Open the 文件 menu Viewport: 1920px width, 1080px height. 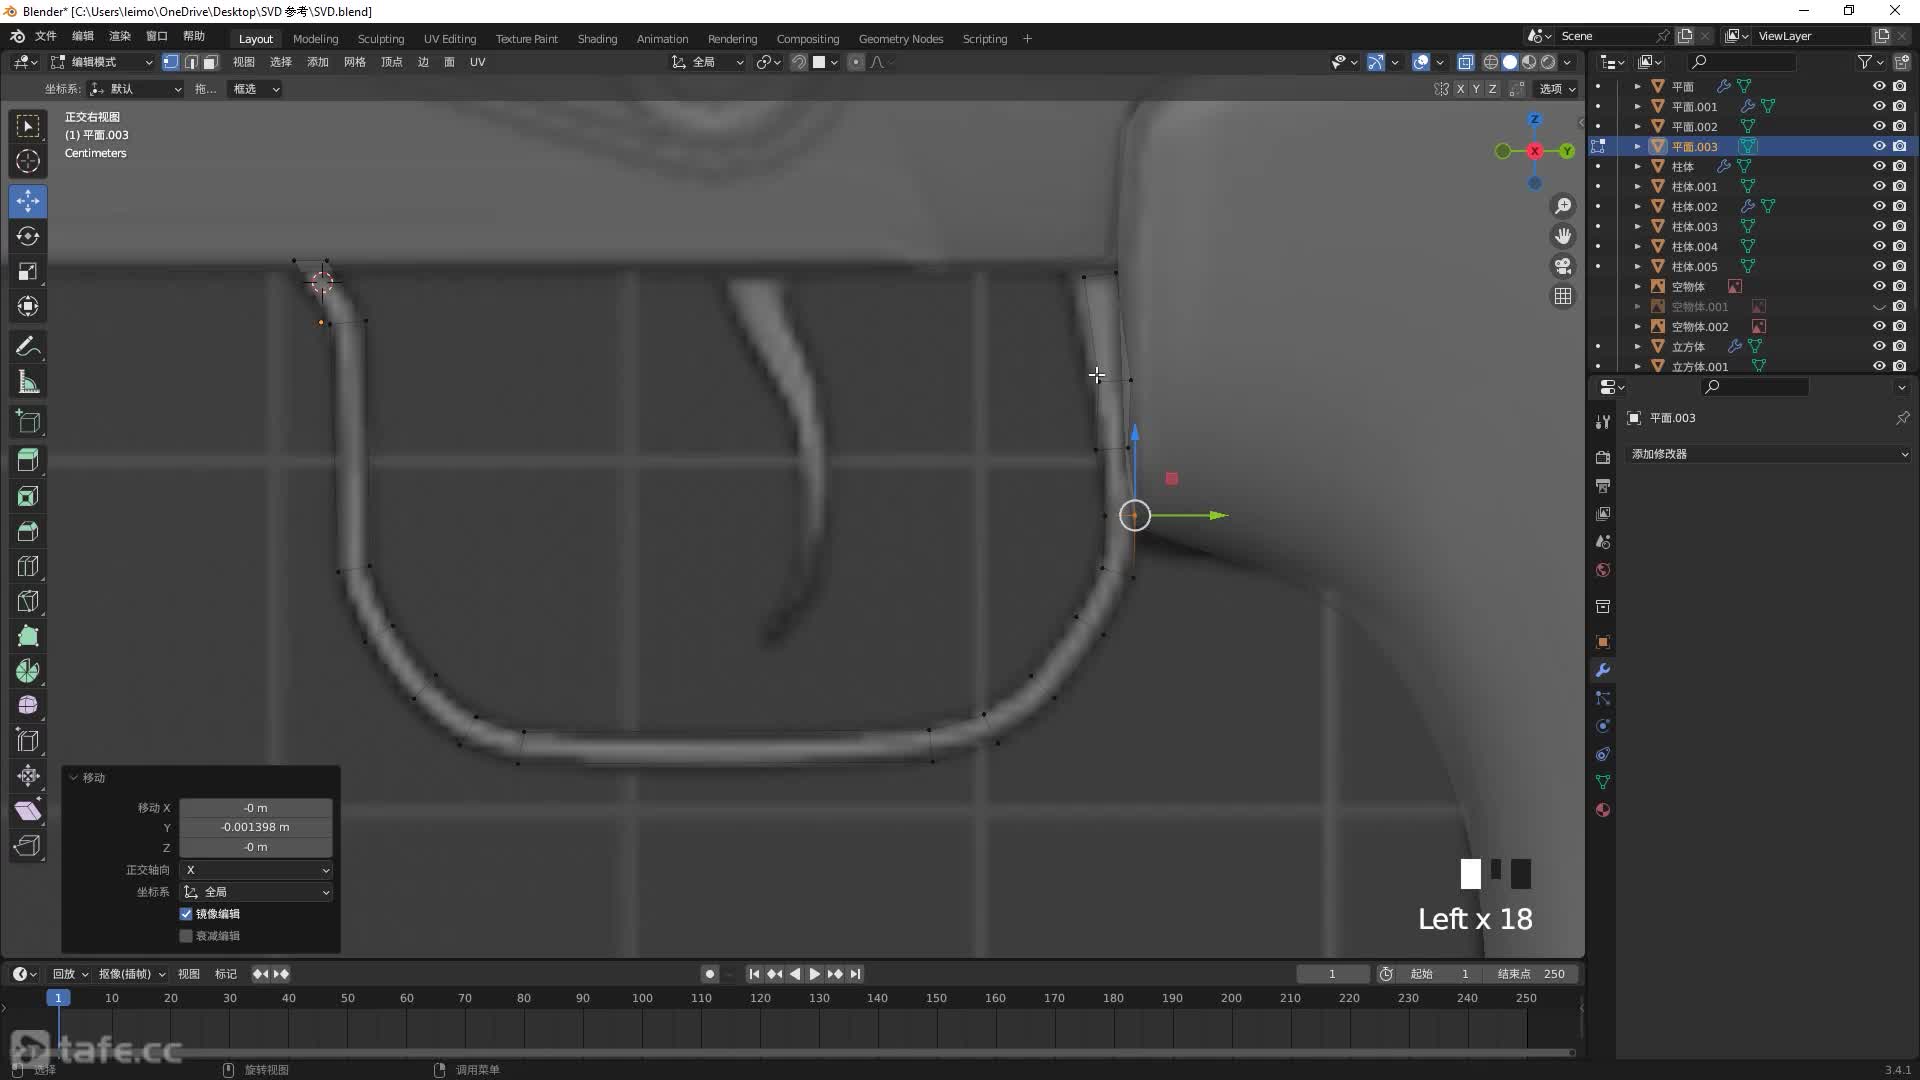(x=46, y=36)
